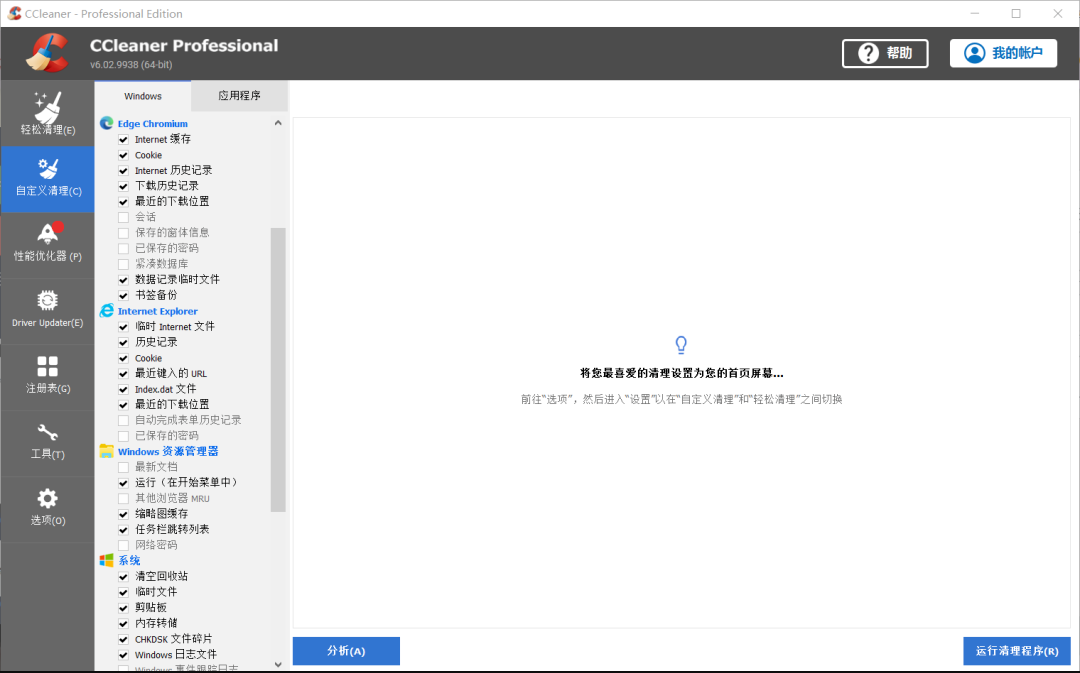Uncheck 运行（在开始菜单中）checkbox

[123, 483]
